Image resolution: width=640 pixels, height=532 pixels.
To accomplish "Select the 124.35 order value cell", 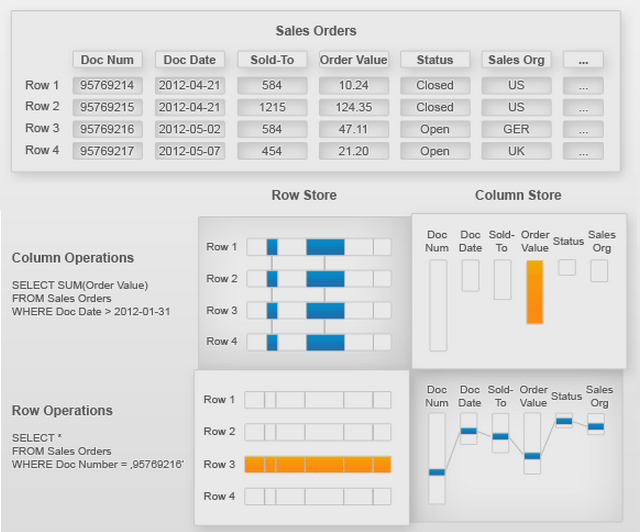I will (353, 107).
